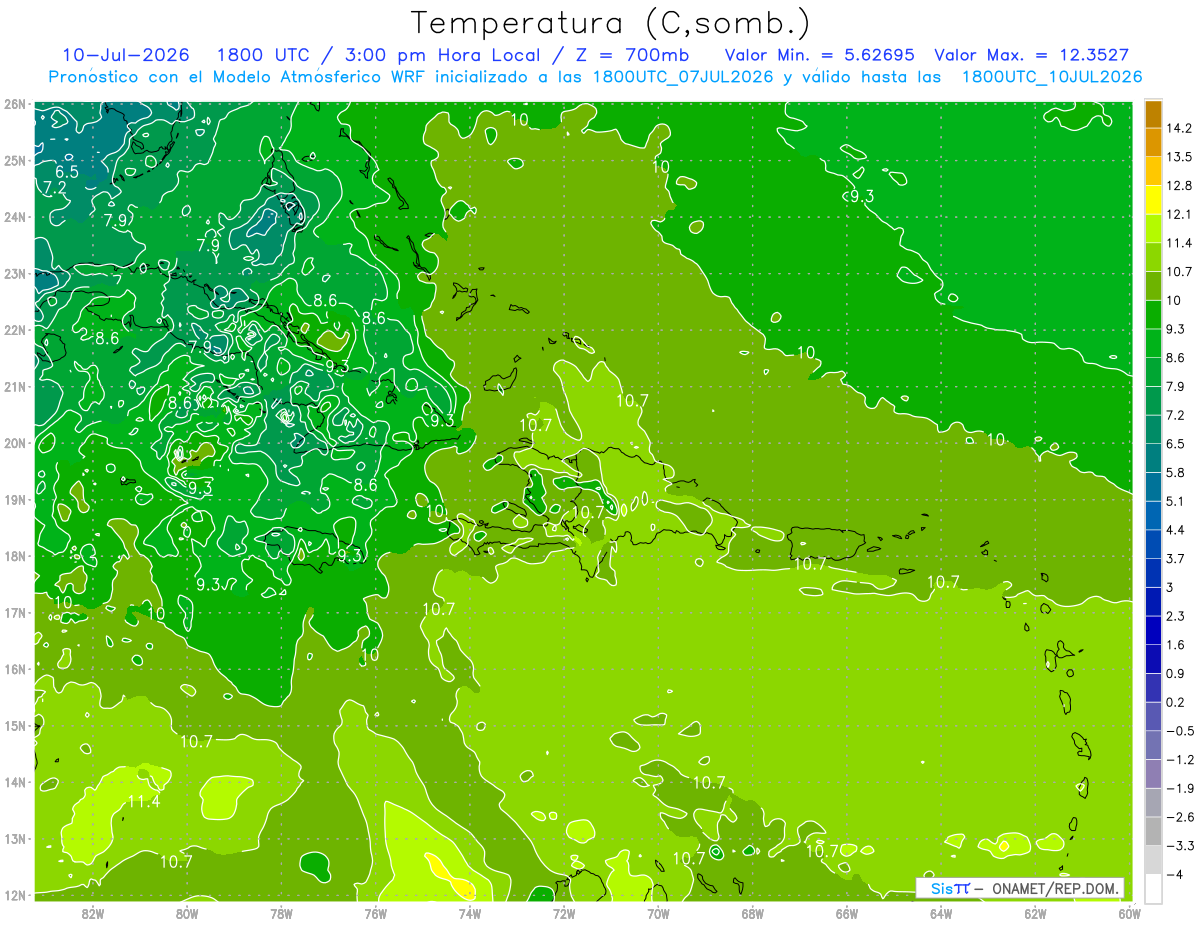Click the colorbar label "5.1"

[1176, 501]
